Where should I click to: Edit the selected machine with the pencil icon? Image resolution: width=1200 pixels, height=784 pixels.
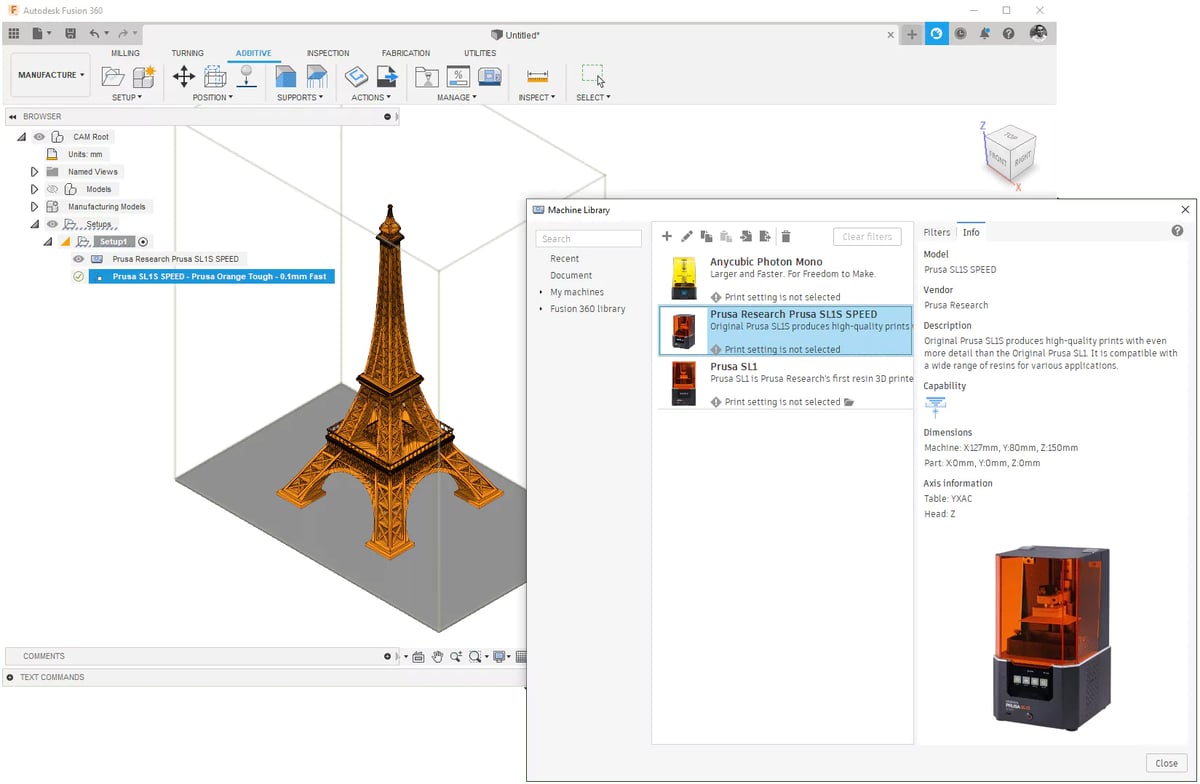(687, 236)
